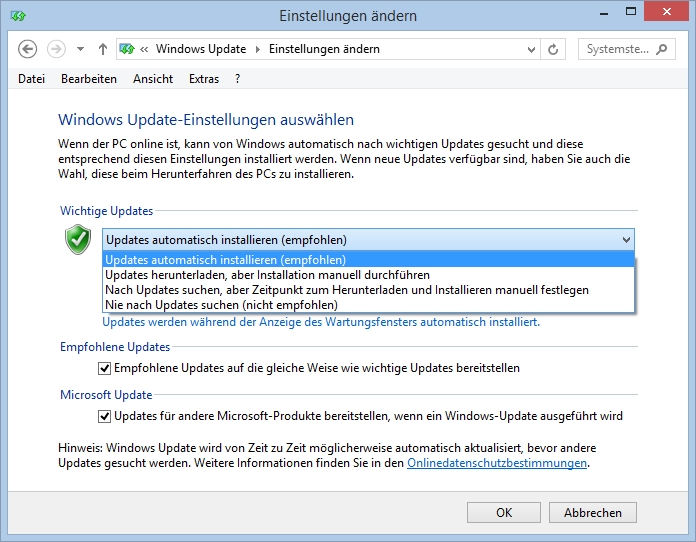Maximize the Einstellungen ändern window
Image resolution: width=696 pixels, height=542 pixels.
(631, 12)
